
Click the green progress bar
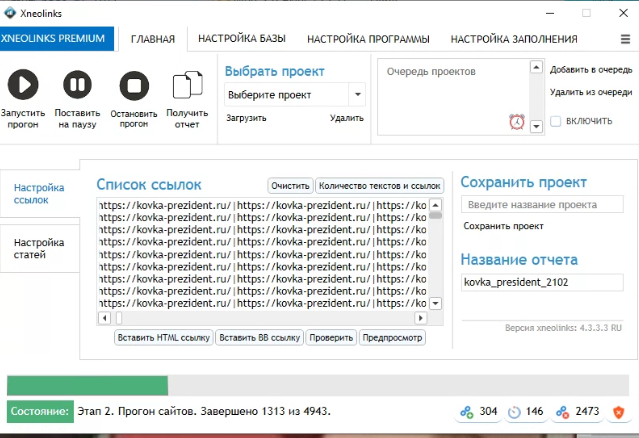pyautogui.click(x=87, y=385)
